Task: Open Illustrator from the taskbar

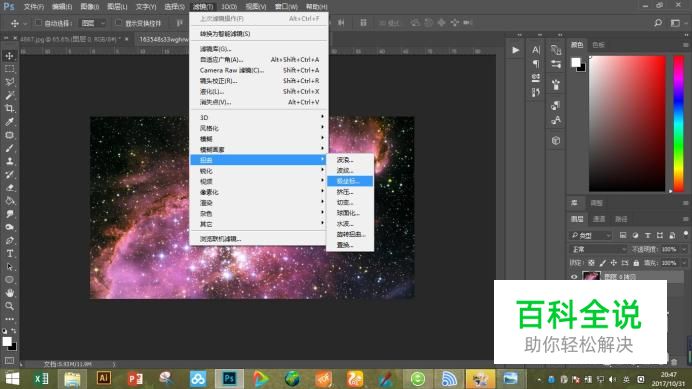Action: tap(104, 378)
